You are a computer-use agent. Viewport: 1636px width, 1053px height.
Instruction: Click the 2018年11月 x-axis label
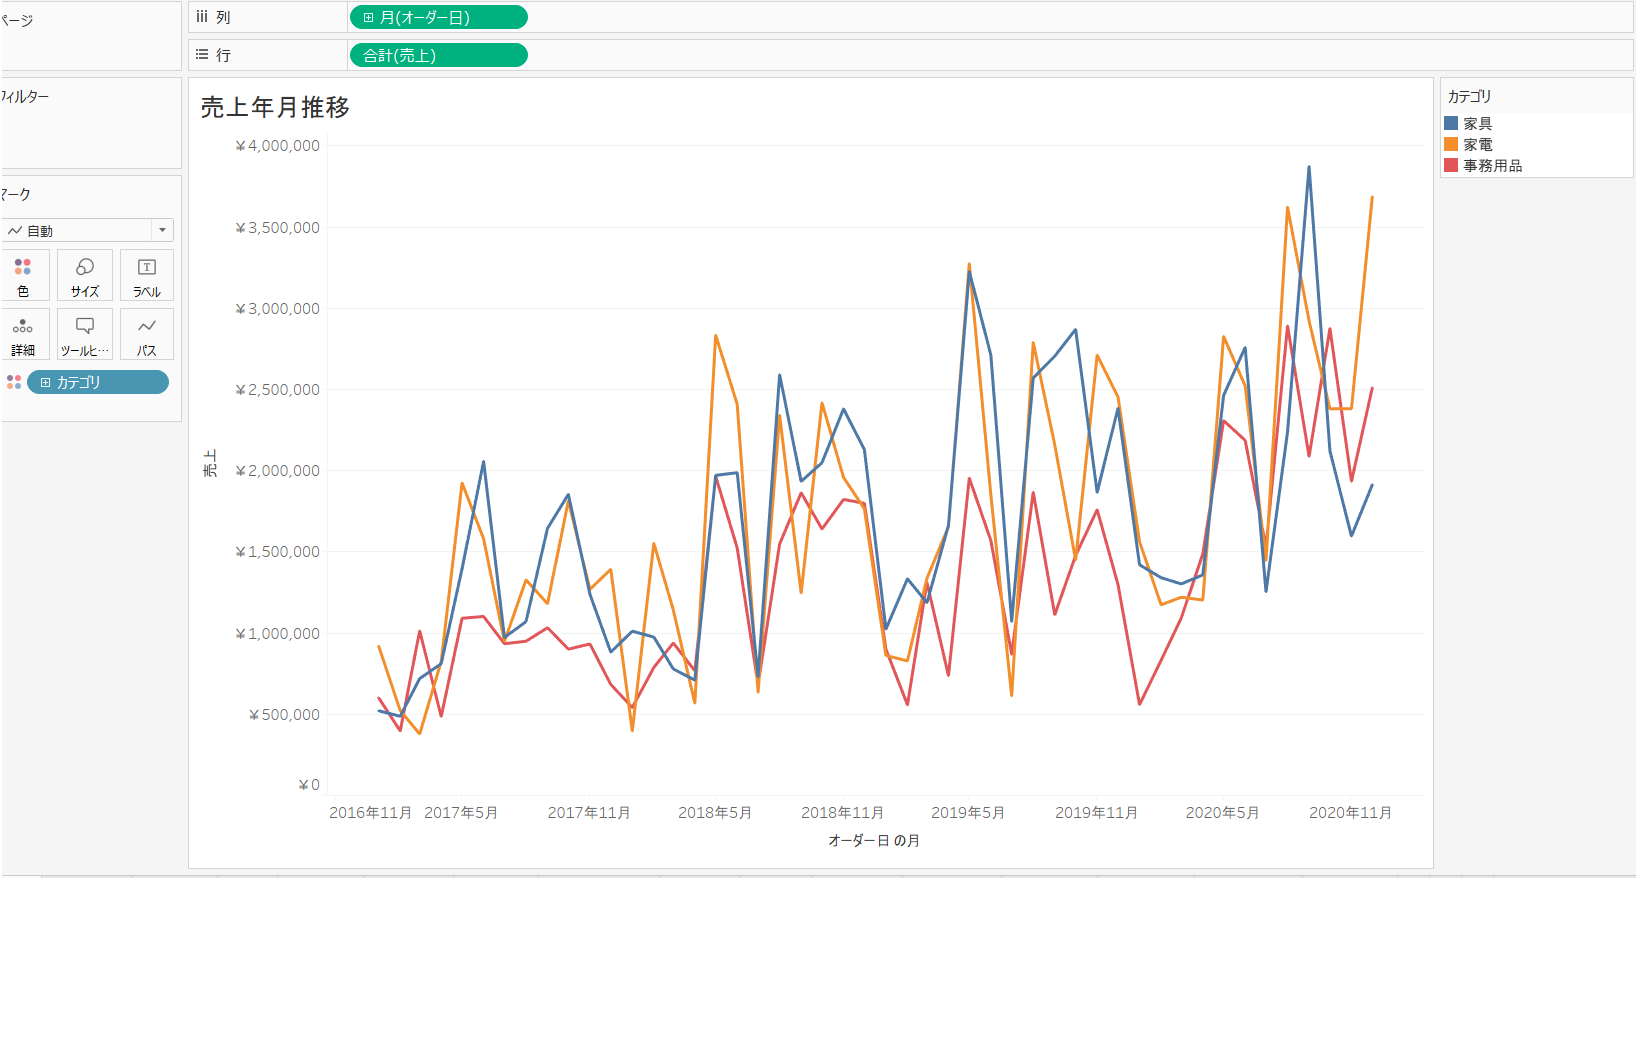[x=842, y=813]
